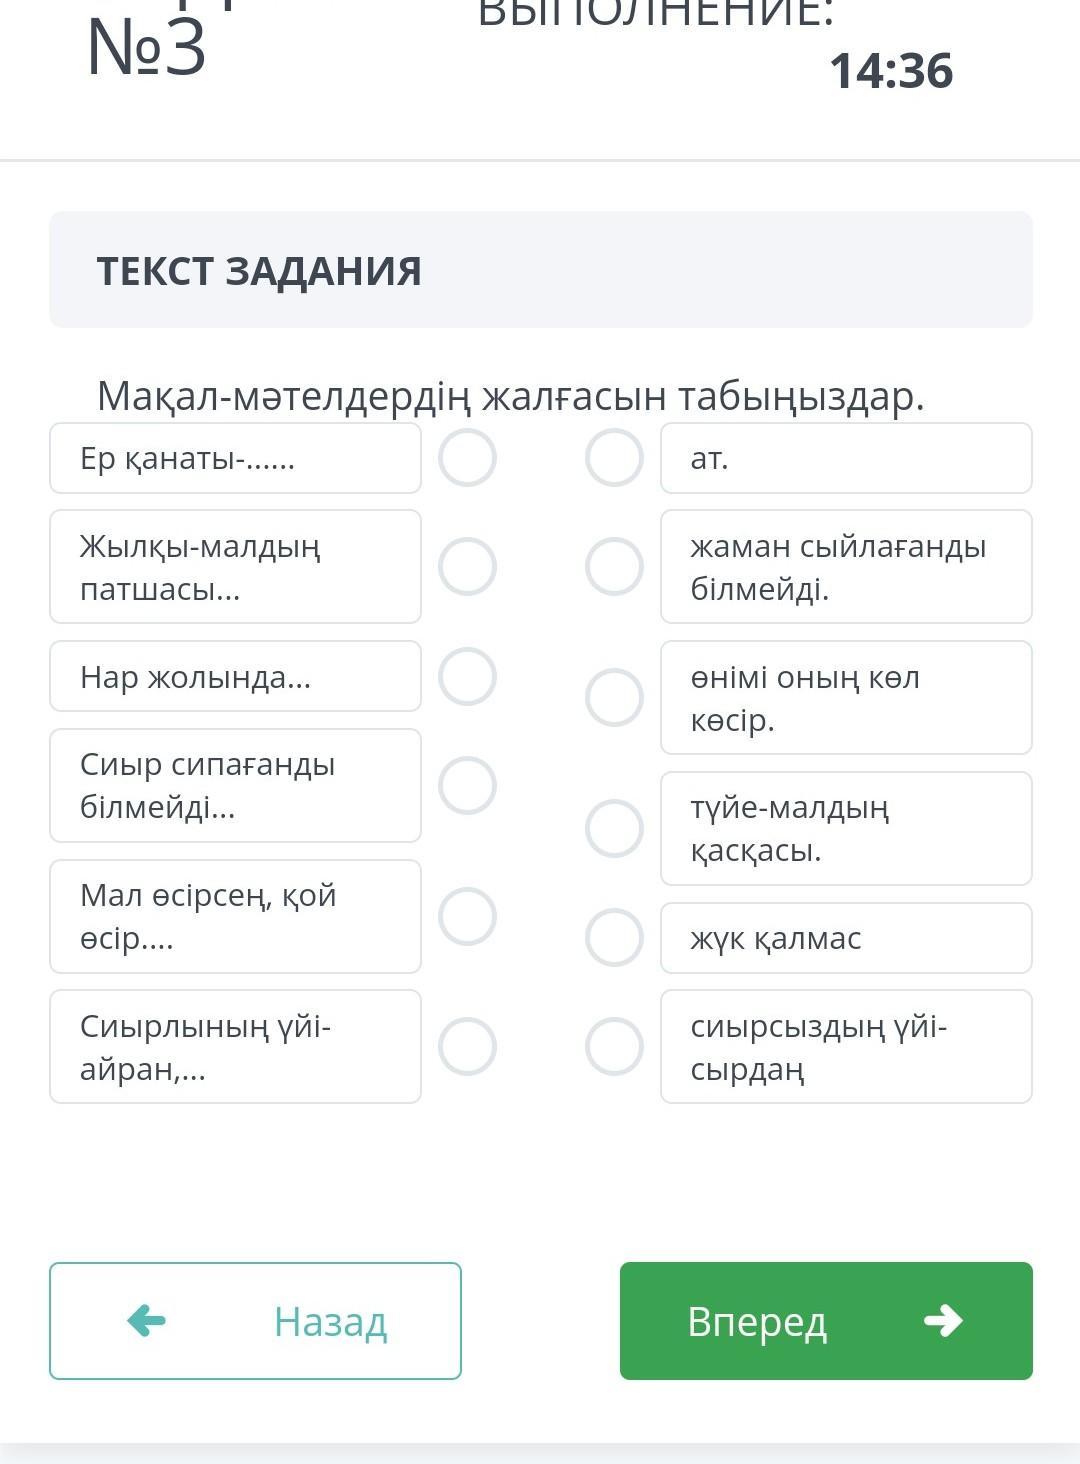Select the radio button beside 'жүк қалмас'
This screenshot has height=1464, width=1080.
614,937
